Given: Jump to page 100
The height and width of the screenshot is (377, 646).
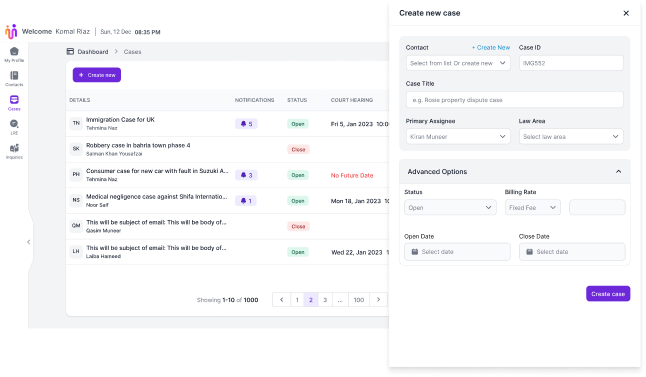Looking at the screenshot, I should [x=359, y=300].
